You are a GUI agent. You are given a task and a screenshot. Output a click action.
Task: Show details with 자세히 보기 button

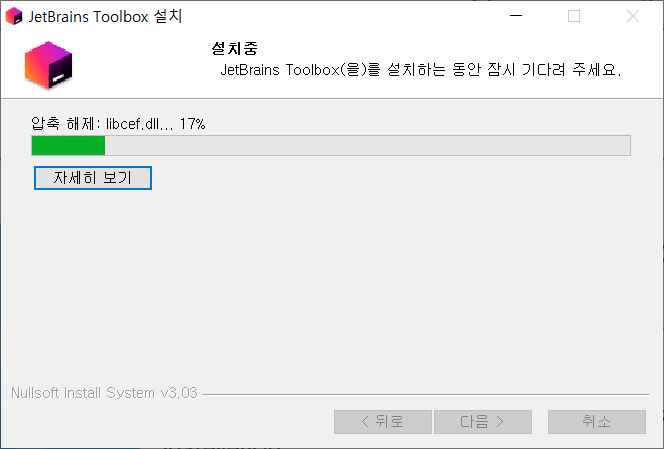[93, 178]
